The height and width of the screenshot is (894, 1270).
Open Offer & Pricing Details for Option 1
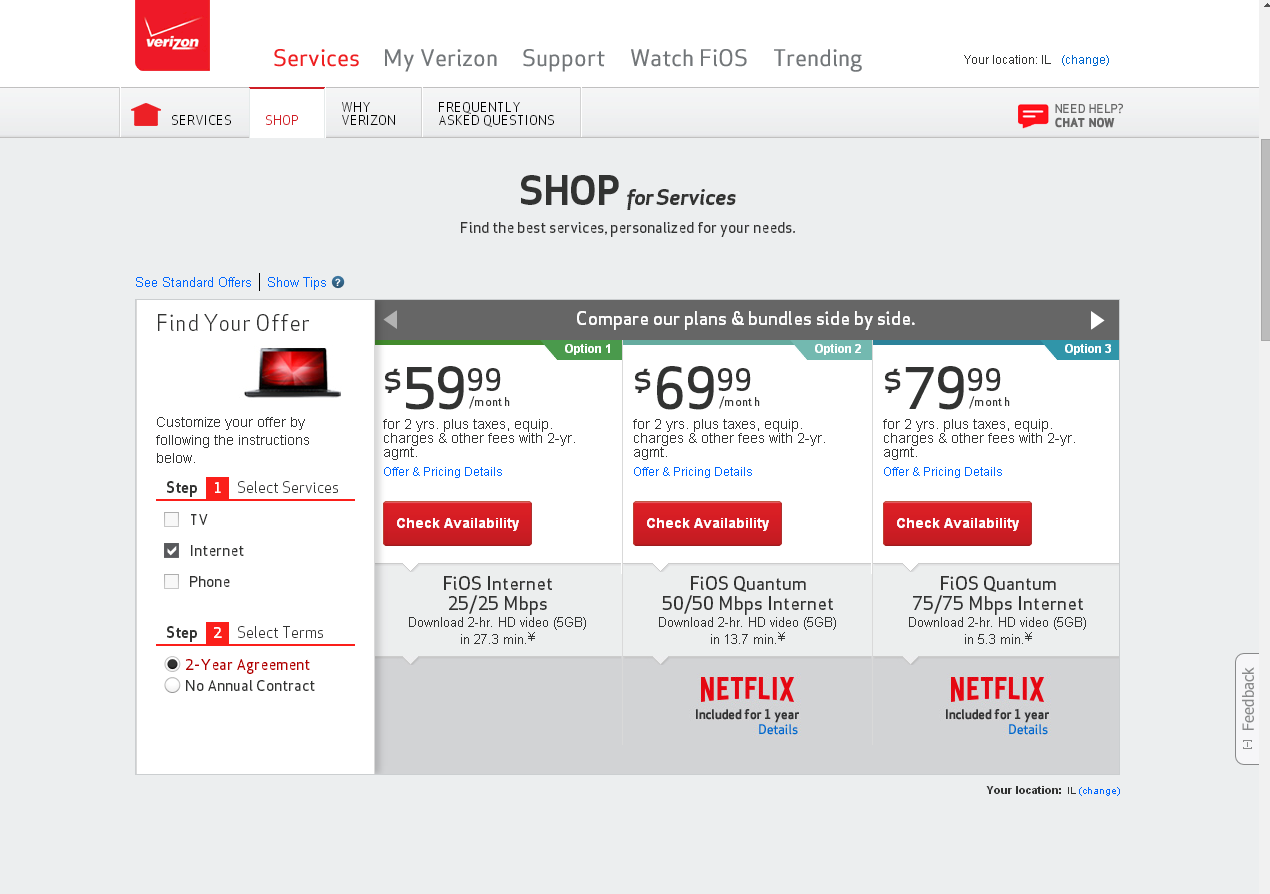pos(442,472)
